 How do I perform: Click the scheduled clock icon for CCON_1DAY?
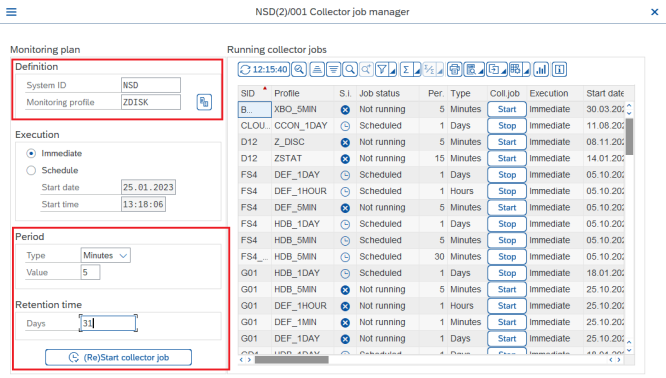[345, 126]
